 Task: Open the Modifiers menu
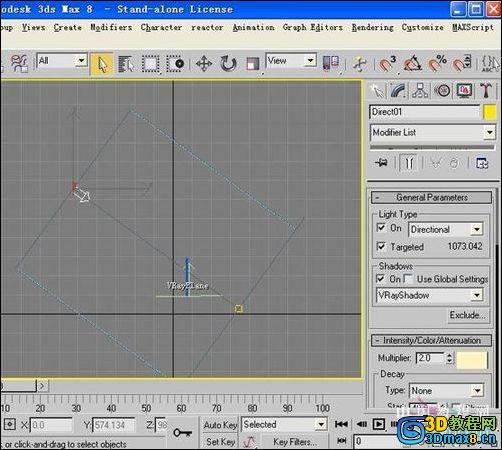[x=111, y=27]
